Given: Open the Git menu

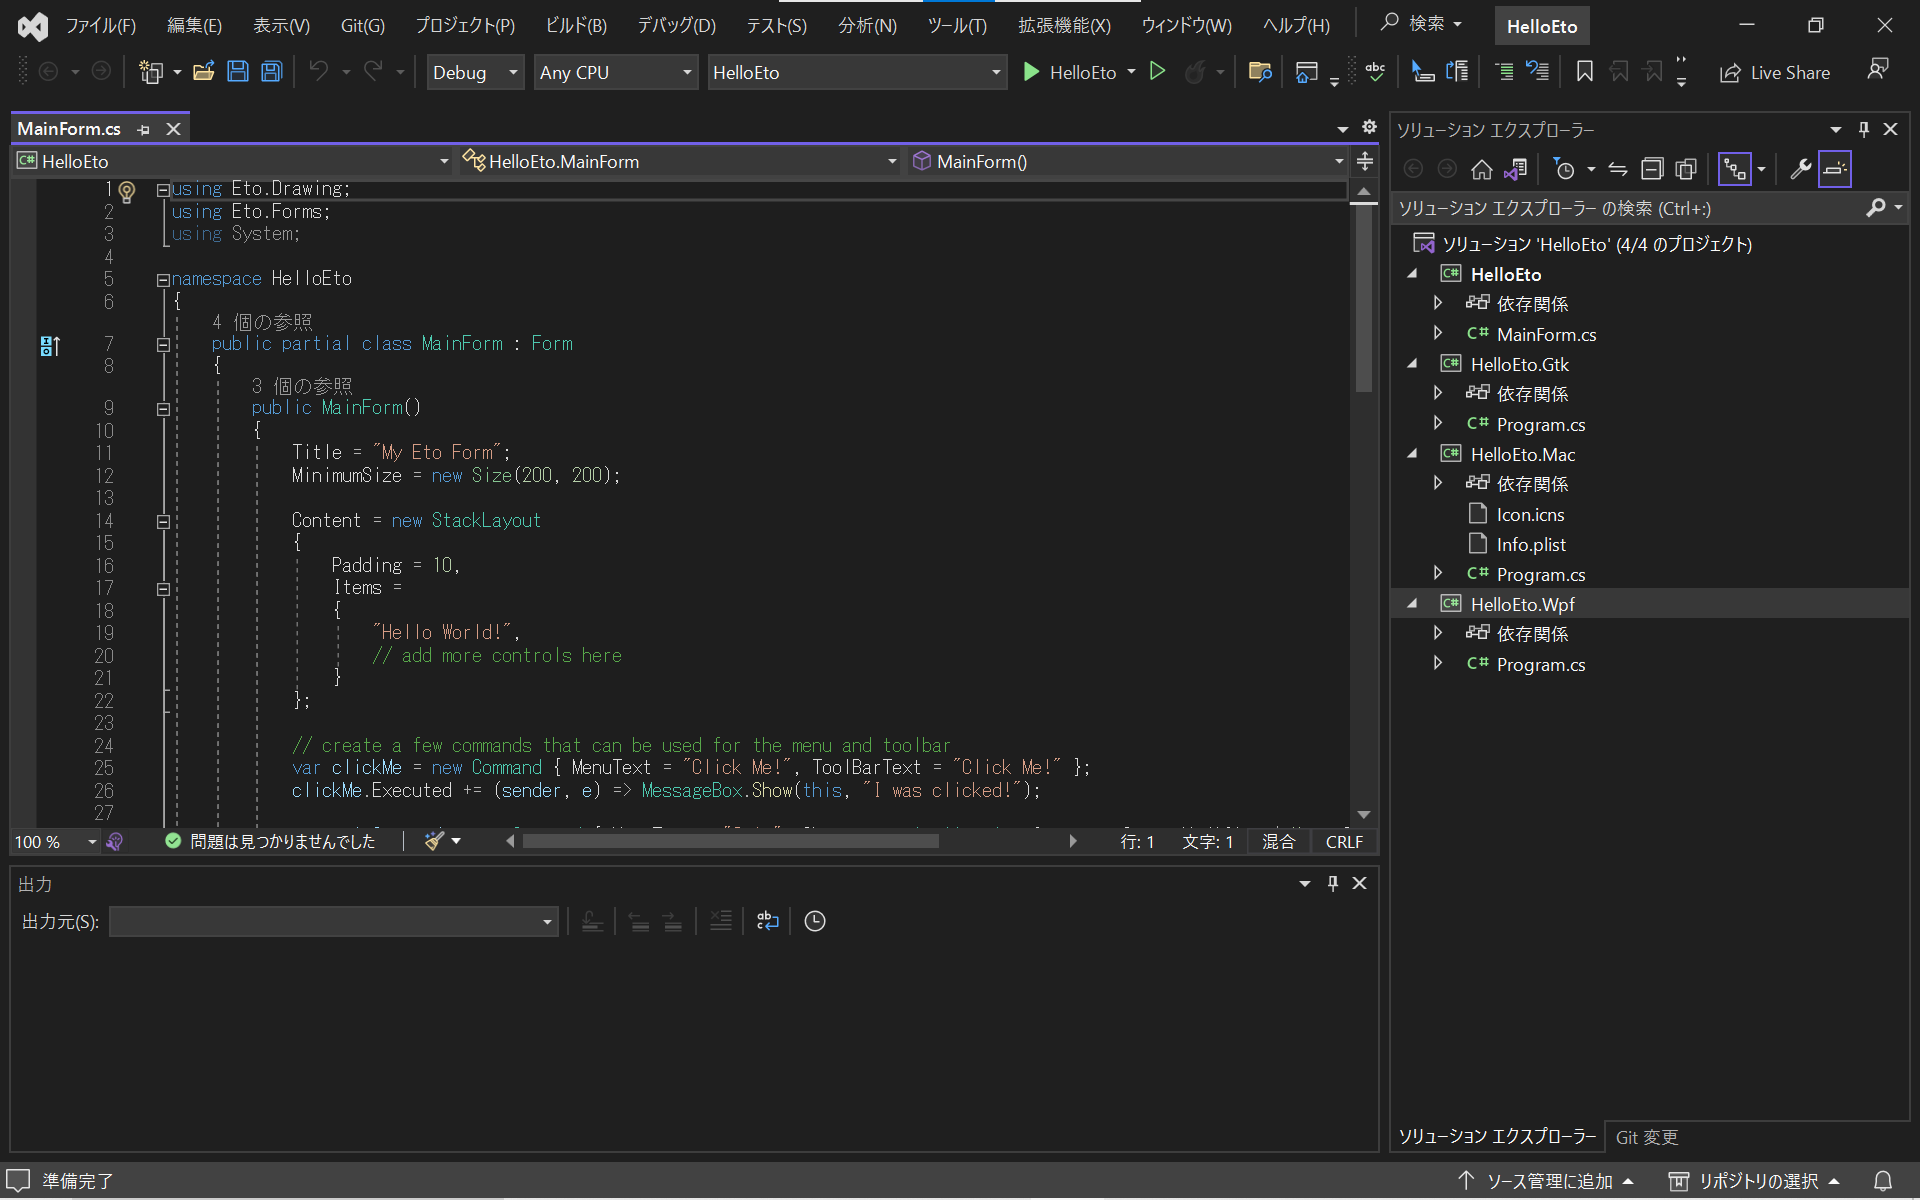Looking at the screenshot, I should coord(362,26).
